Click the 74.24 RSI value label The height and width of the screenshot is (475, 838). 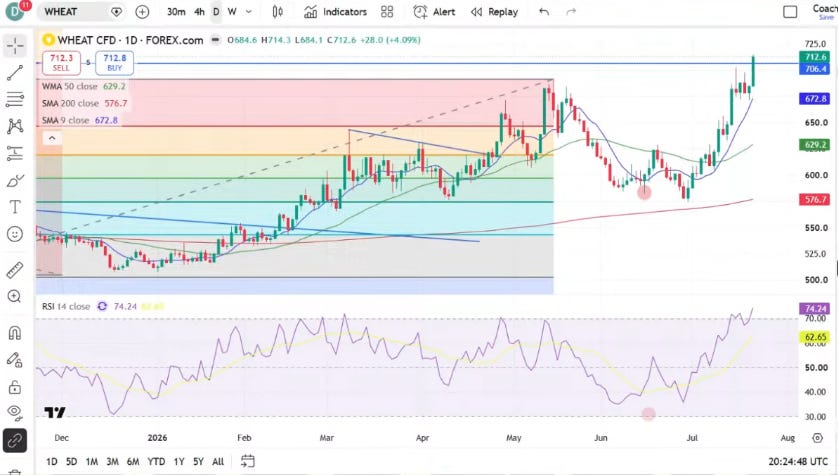[814, 309]
